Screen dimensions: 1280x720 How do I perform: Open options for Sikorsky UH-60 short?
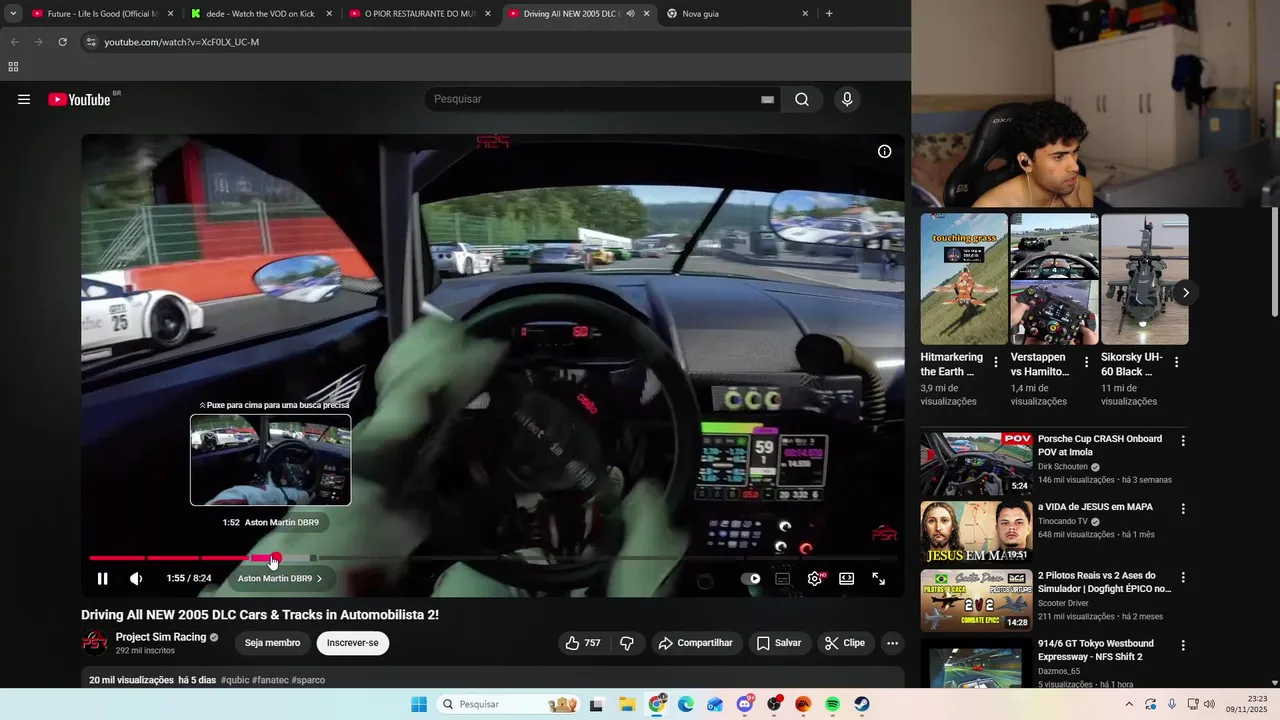point(1176,362)
